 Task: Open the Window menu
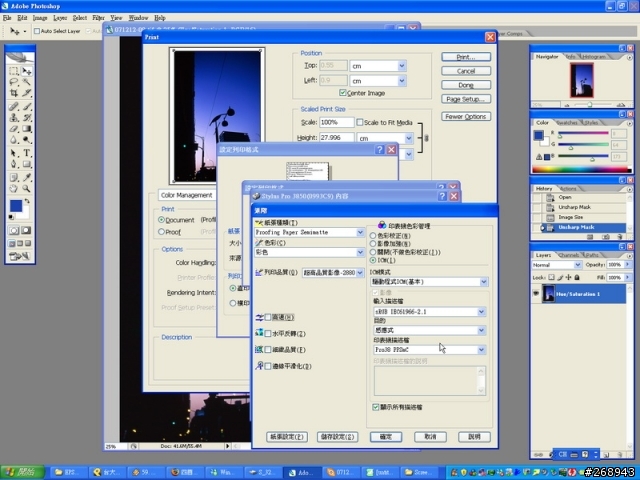click(138, 18)
